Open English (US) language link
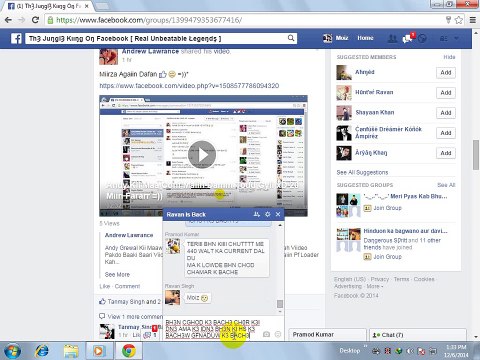The width and height of the screenshot is (480, 360). click(x=350, y=279)
